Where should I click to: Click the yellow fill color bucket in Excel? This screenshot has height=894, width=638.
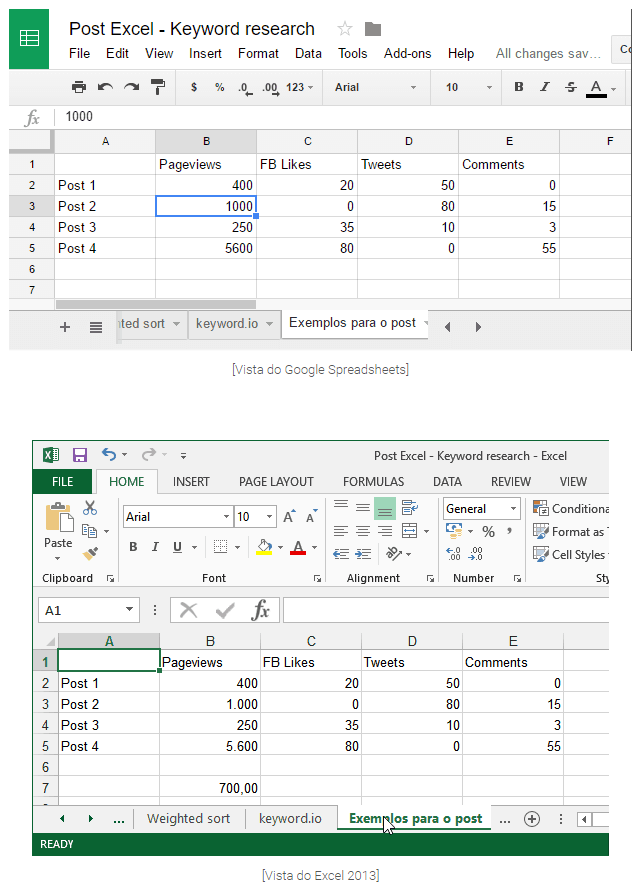coord(264,547)
